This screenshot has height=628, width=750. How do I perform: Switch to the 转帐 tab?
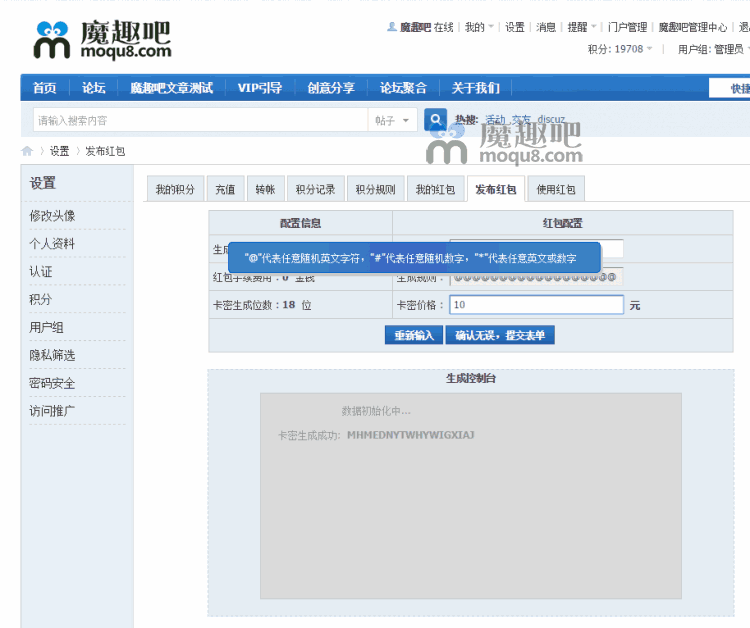coord(265,189)
